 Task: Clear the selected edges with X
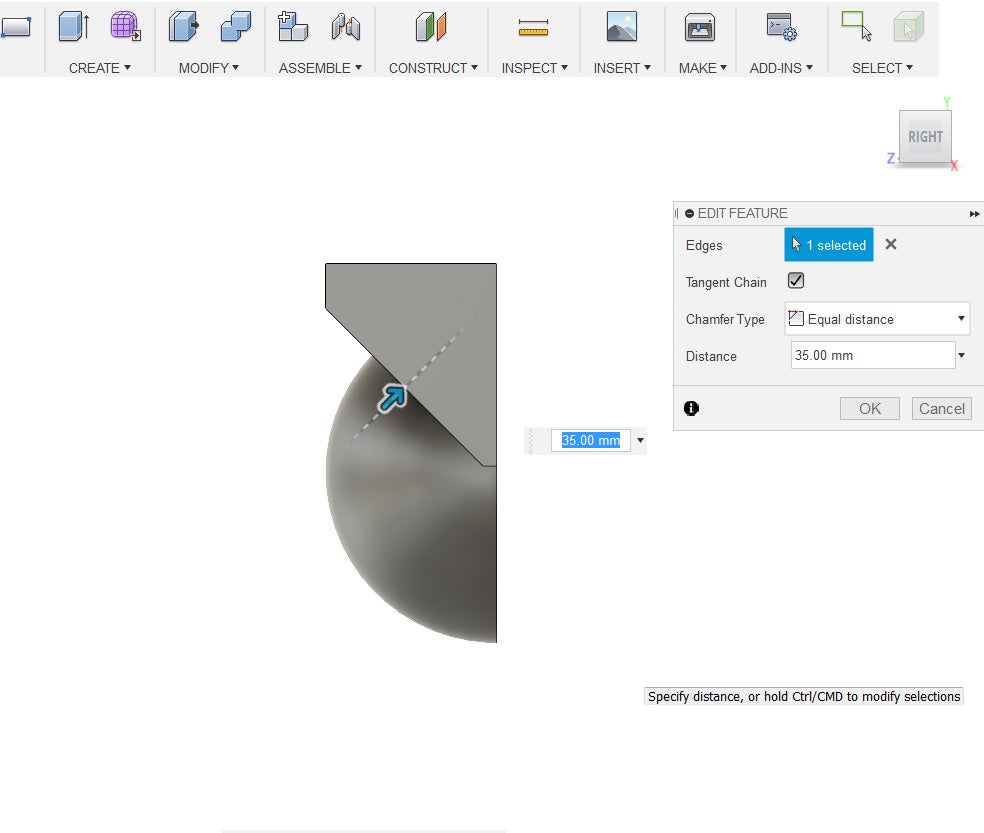(x=891, y=244)
